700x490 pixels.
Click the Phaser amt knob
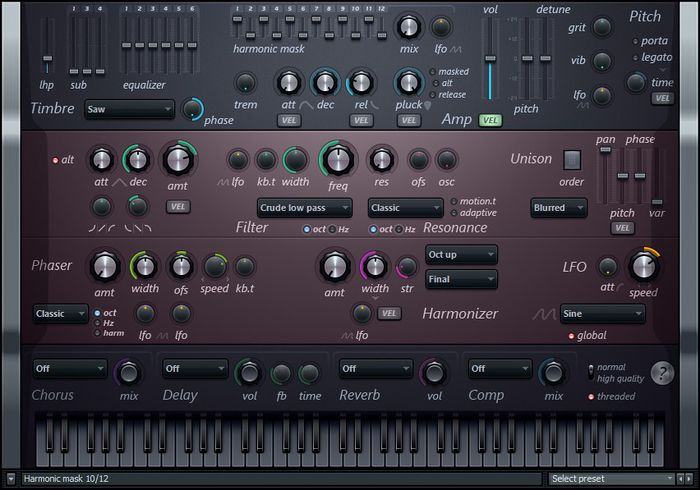click(x=104, y=266)
